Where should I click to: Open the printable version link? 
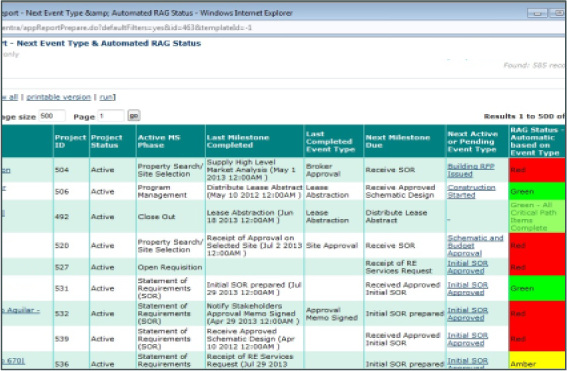(x=58, y=97)
